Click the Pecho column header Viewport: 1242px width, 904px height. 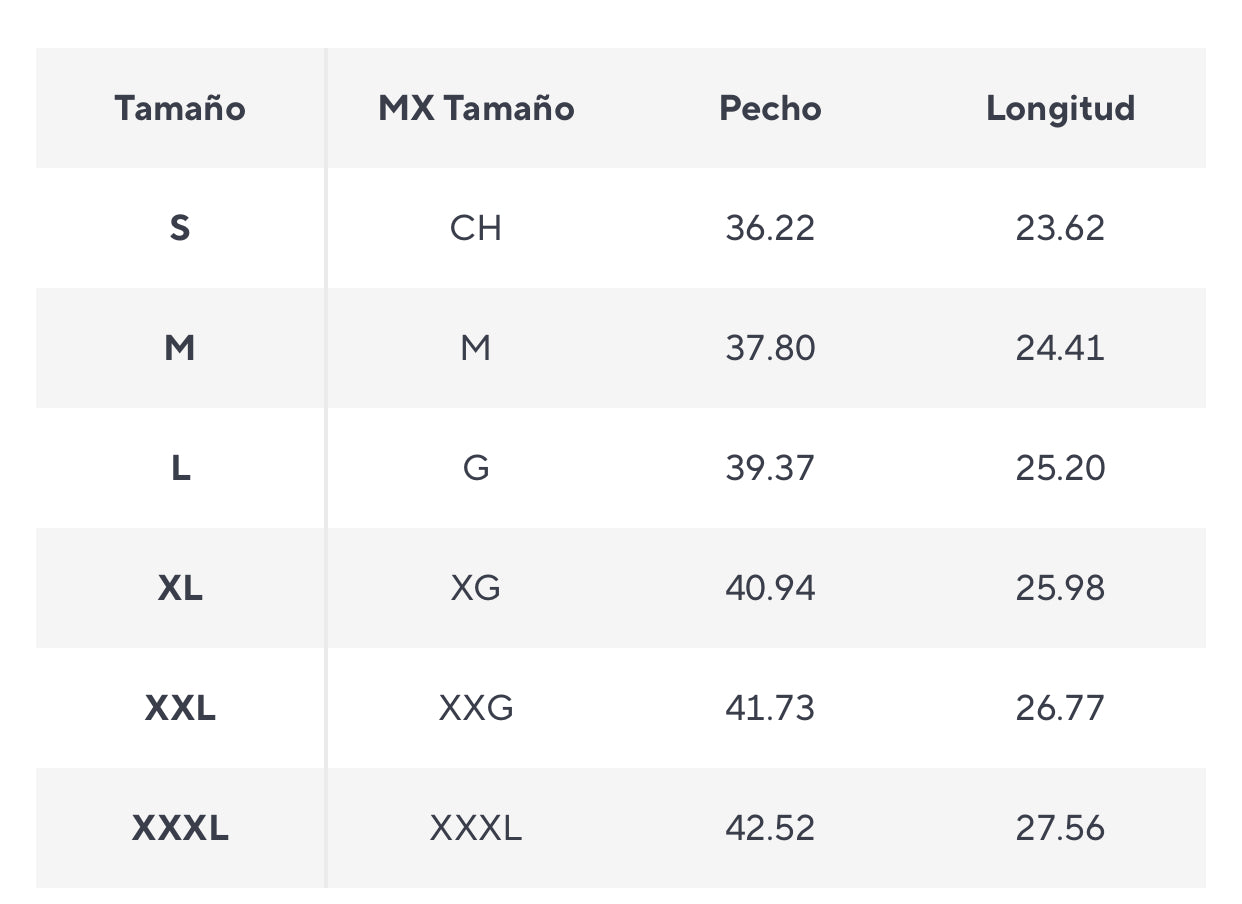tap(770, 108)
